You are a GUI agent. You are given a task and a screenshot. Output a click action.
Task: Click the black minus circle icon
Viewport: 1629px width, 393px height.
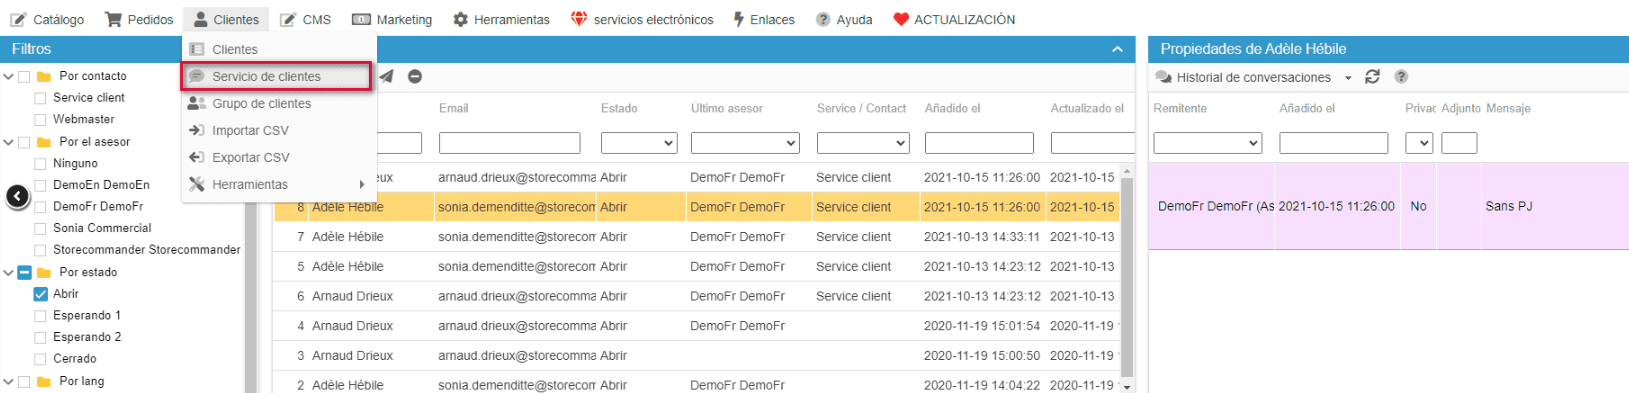click(415, 77)
